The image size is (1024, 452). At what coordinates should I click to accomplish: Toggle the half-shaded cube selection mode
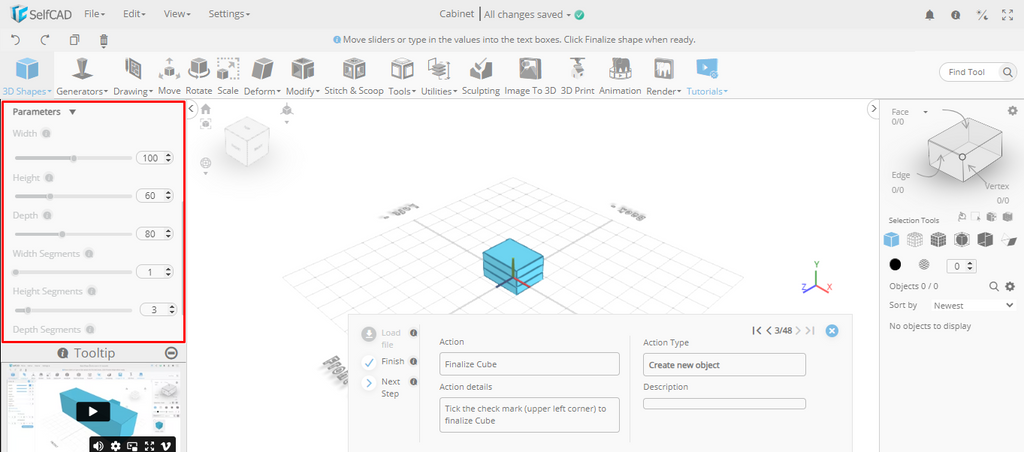click(985, 240)
